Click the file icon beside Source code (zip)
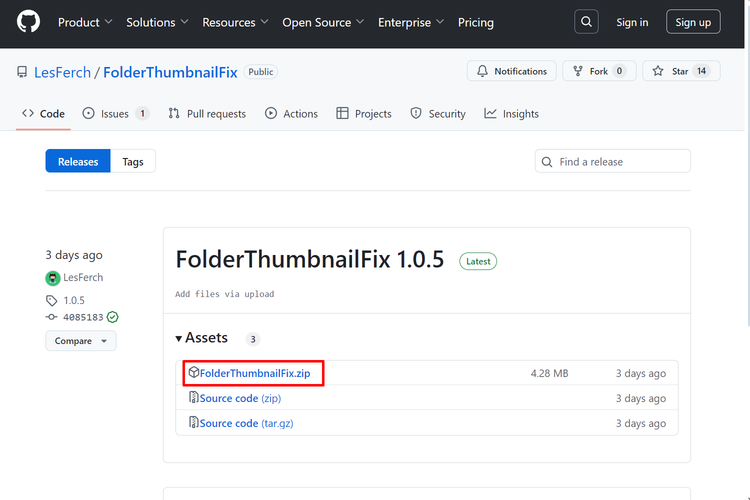750x500 pixels. (193, 397)
